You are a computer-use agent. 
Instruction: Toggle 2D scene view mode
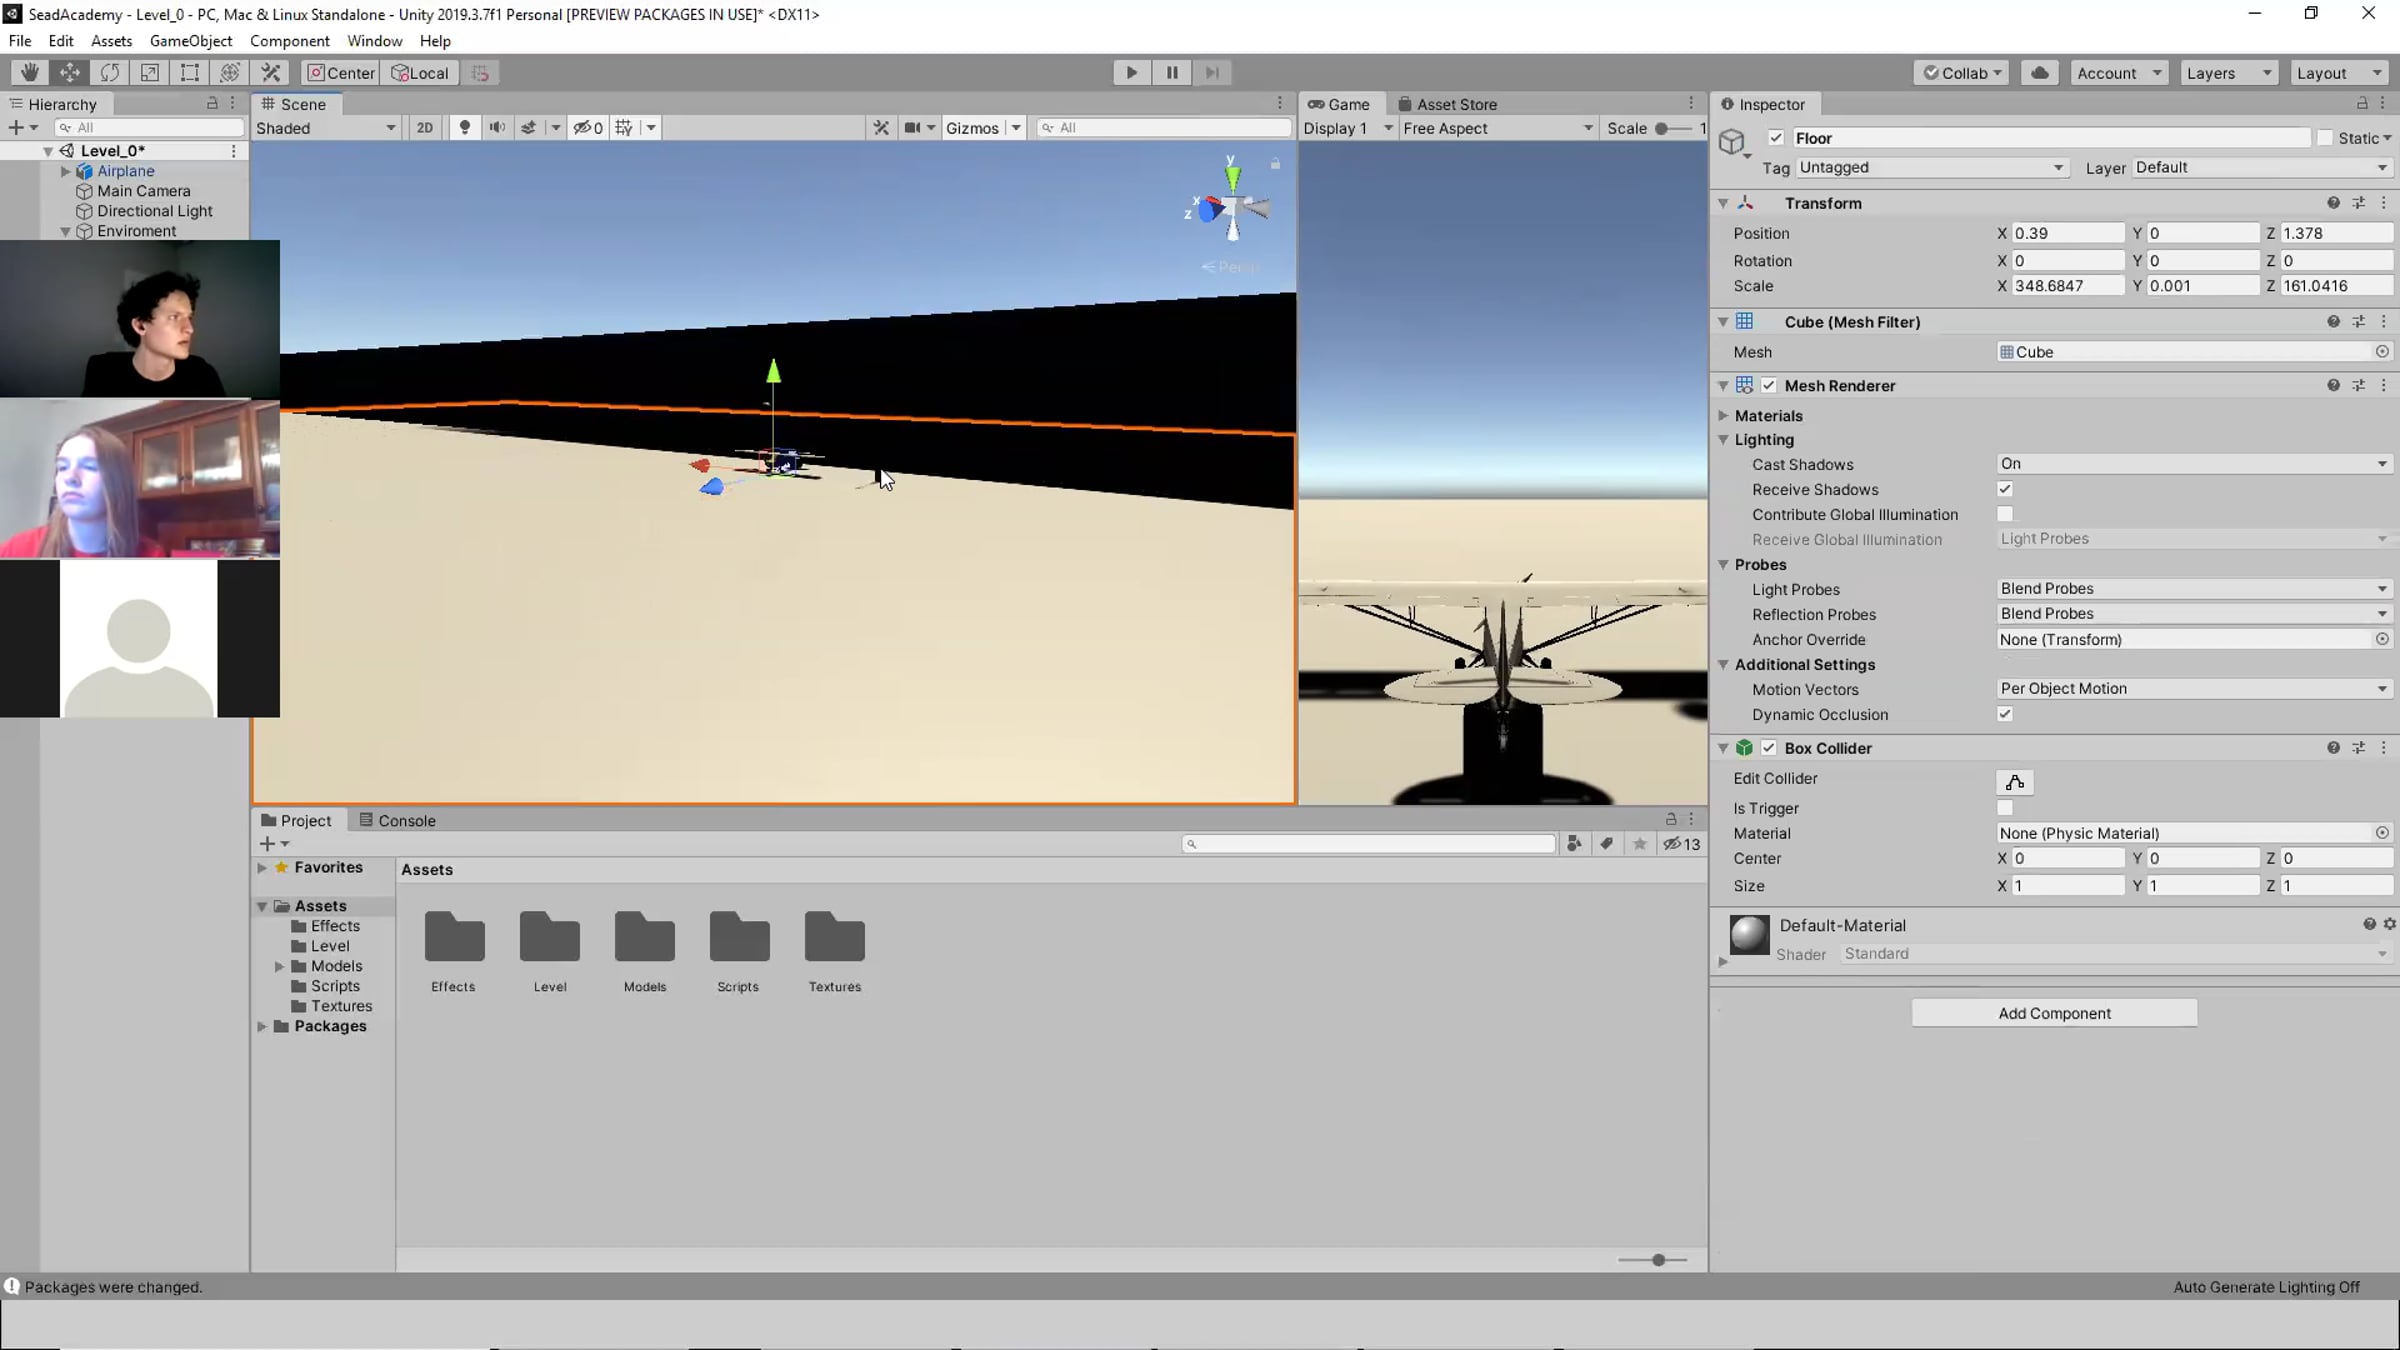tap(425, 127)
